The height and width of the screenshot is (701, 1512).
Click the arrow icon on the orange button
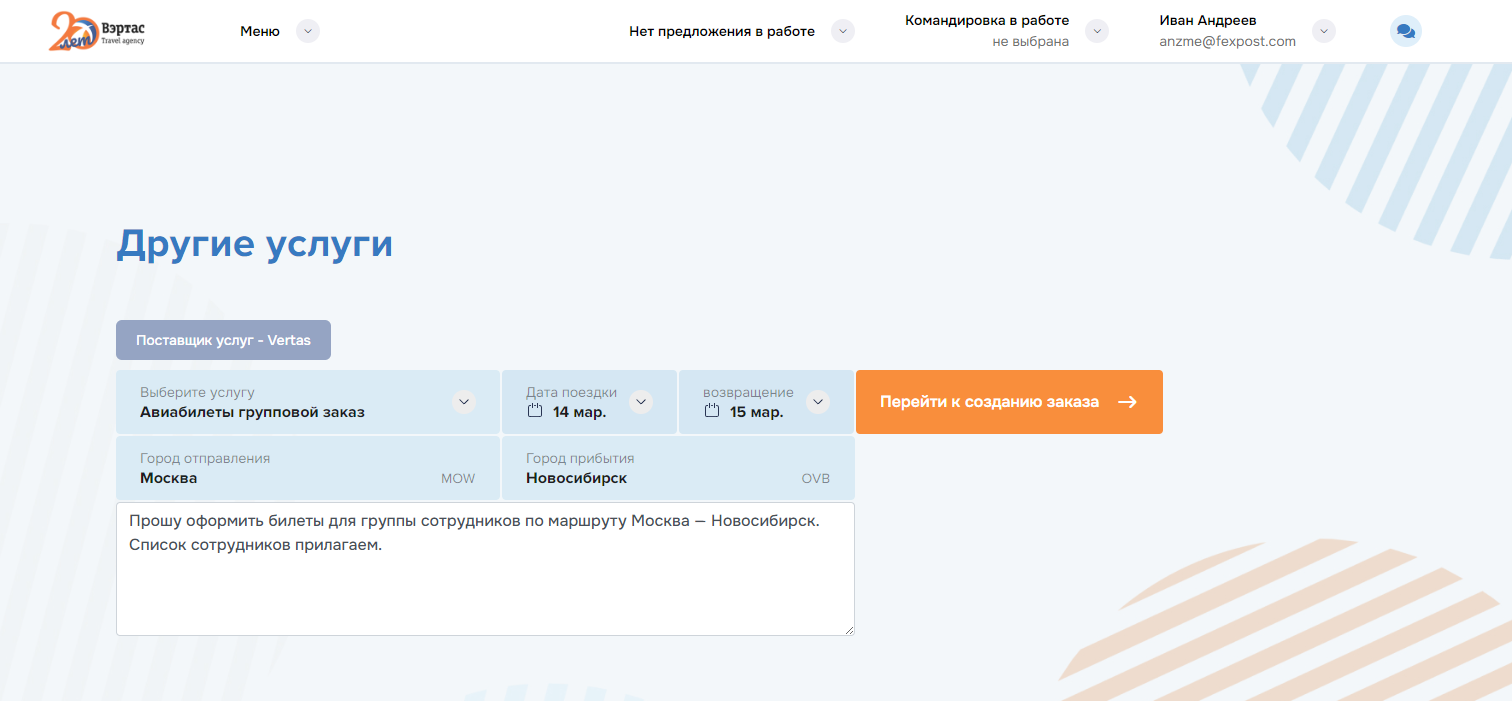pyautogui.click(x=1127, y=402)
